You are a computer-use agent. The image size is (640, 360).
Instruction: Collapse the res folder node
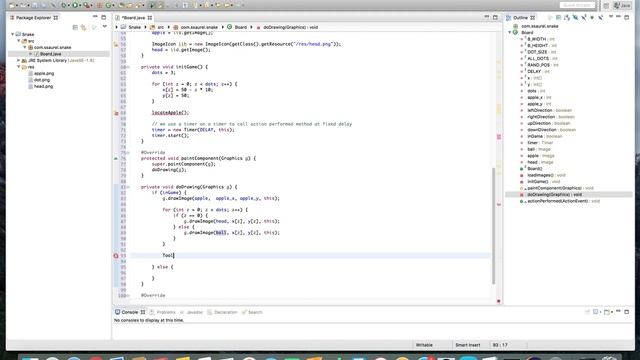pyautogui.click(x=19, y=67)
